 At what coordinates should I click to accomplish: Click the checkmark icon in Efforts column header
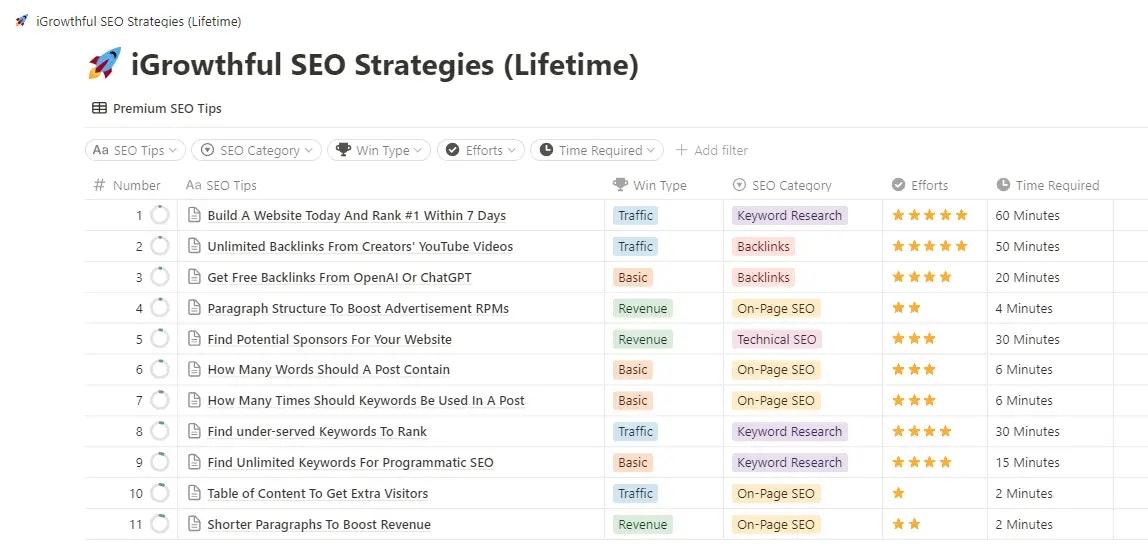point(899,185)
